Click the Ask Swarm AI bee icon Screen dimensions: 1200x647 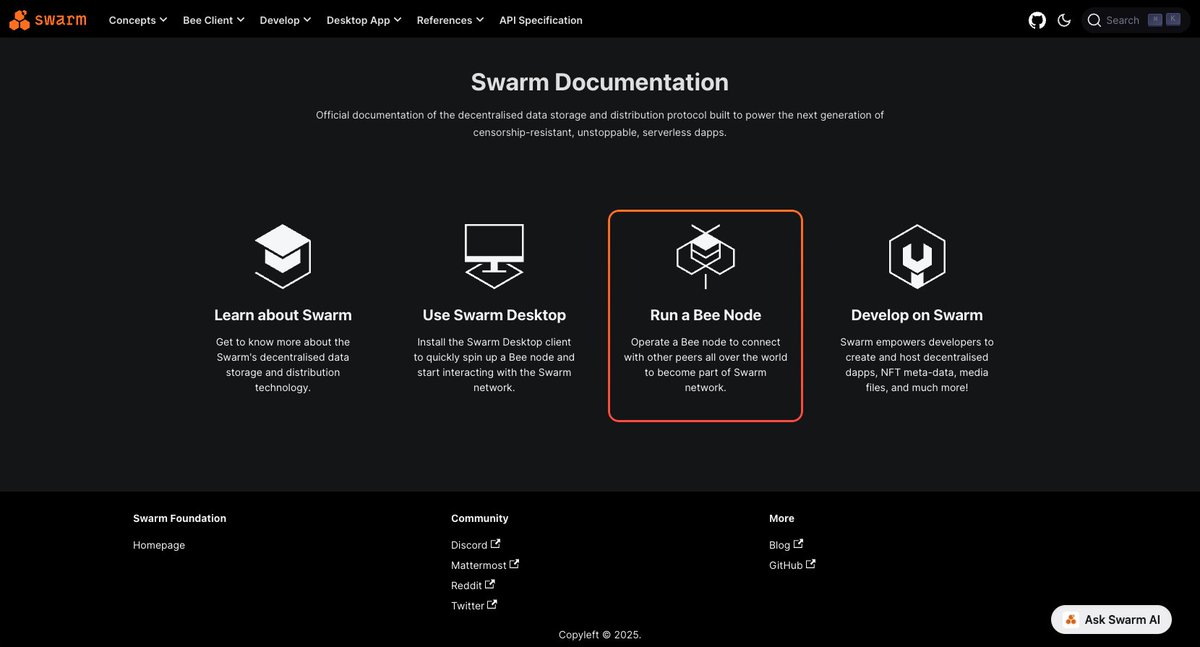(1071, 620)
